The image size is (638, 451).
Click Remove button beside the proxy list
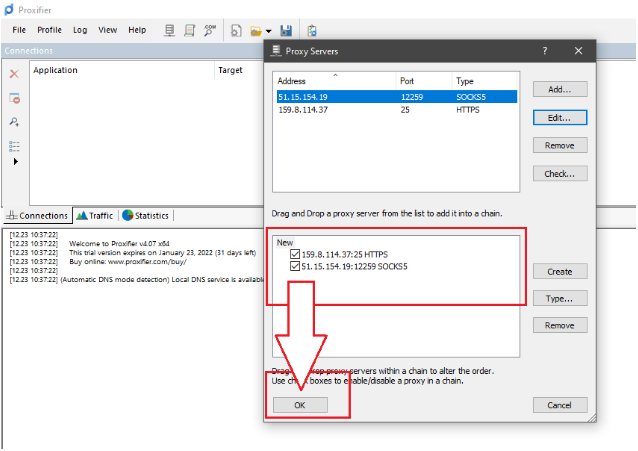(x=560, y=145)
